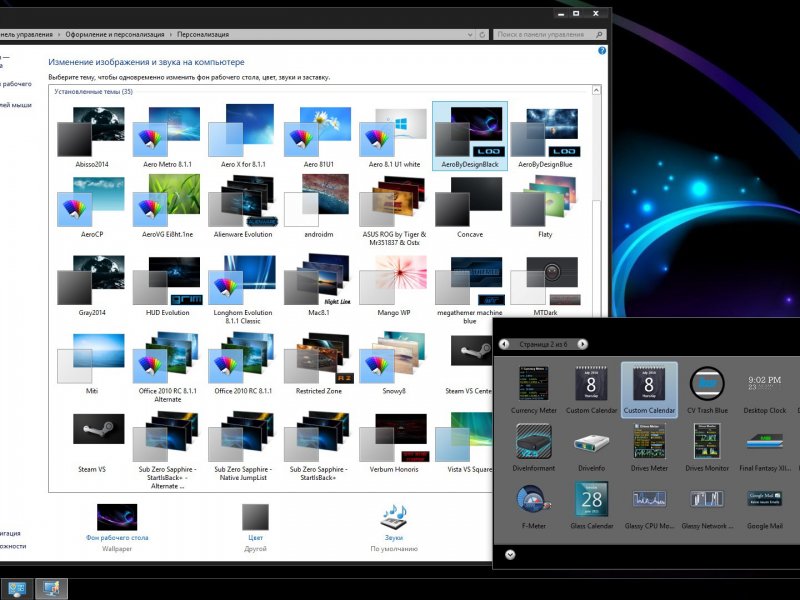
Task: Select the MTDark theme
Action: (545, 285)
